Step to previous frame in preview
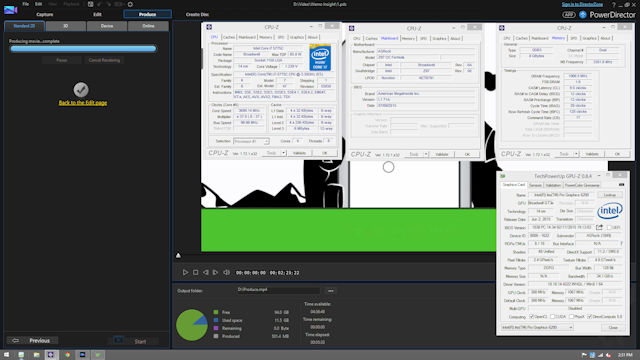Screen dimensions: 640x360 206,272
